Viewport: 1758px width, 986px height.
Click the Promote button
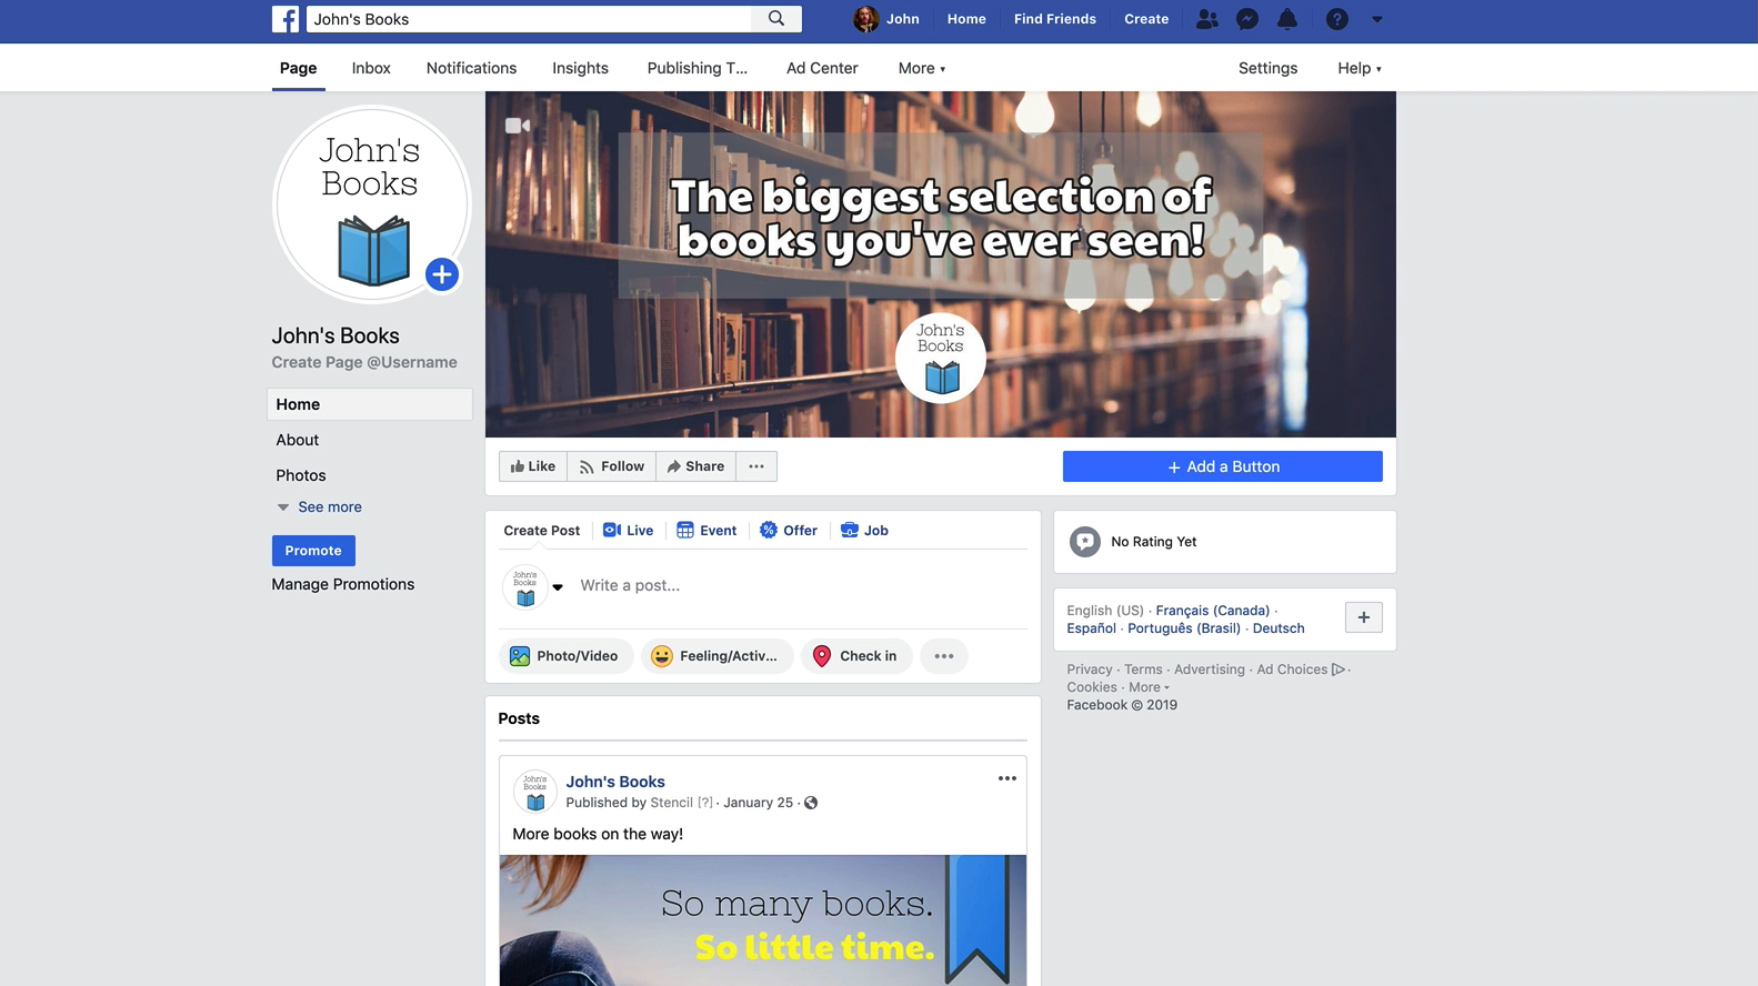click(x=313, y=550)
